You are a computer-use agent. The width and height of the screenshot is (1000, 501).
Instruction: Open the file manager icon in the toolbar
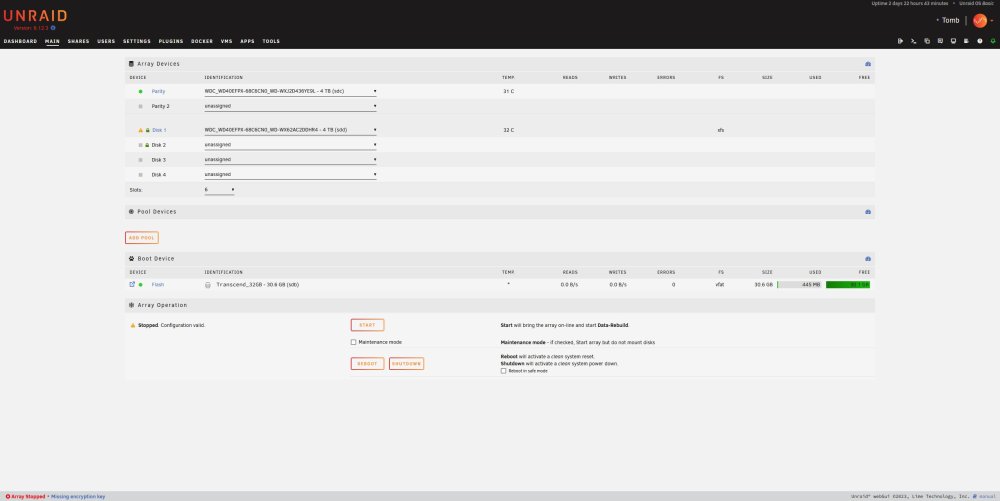pyautogui.click(x=927, y=41)
